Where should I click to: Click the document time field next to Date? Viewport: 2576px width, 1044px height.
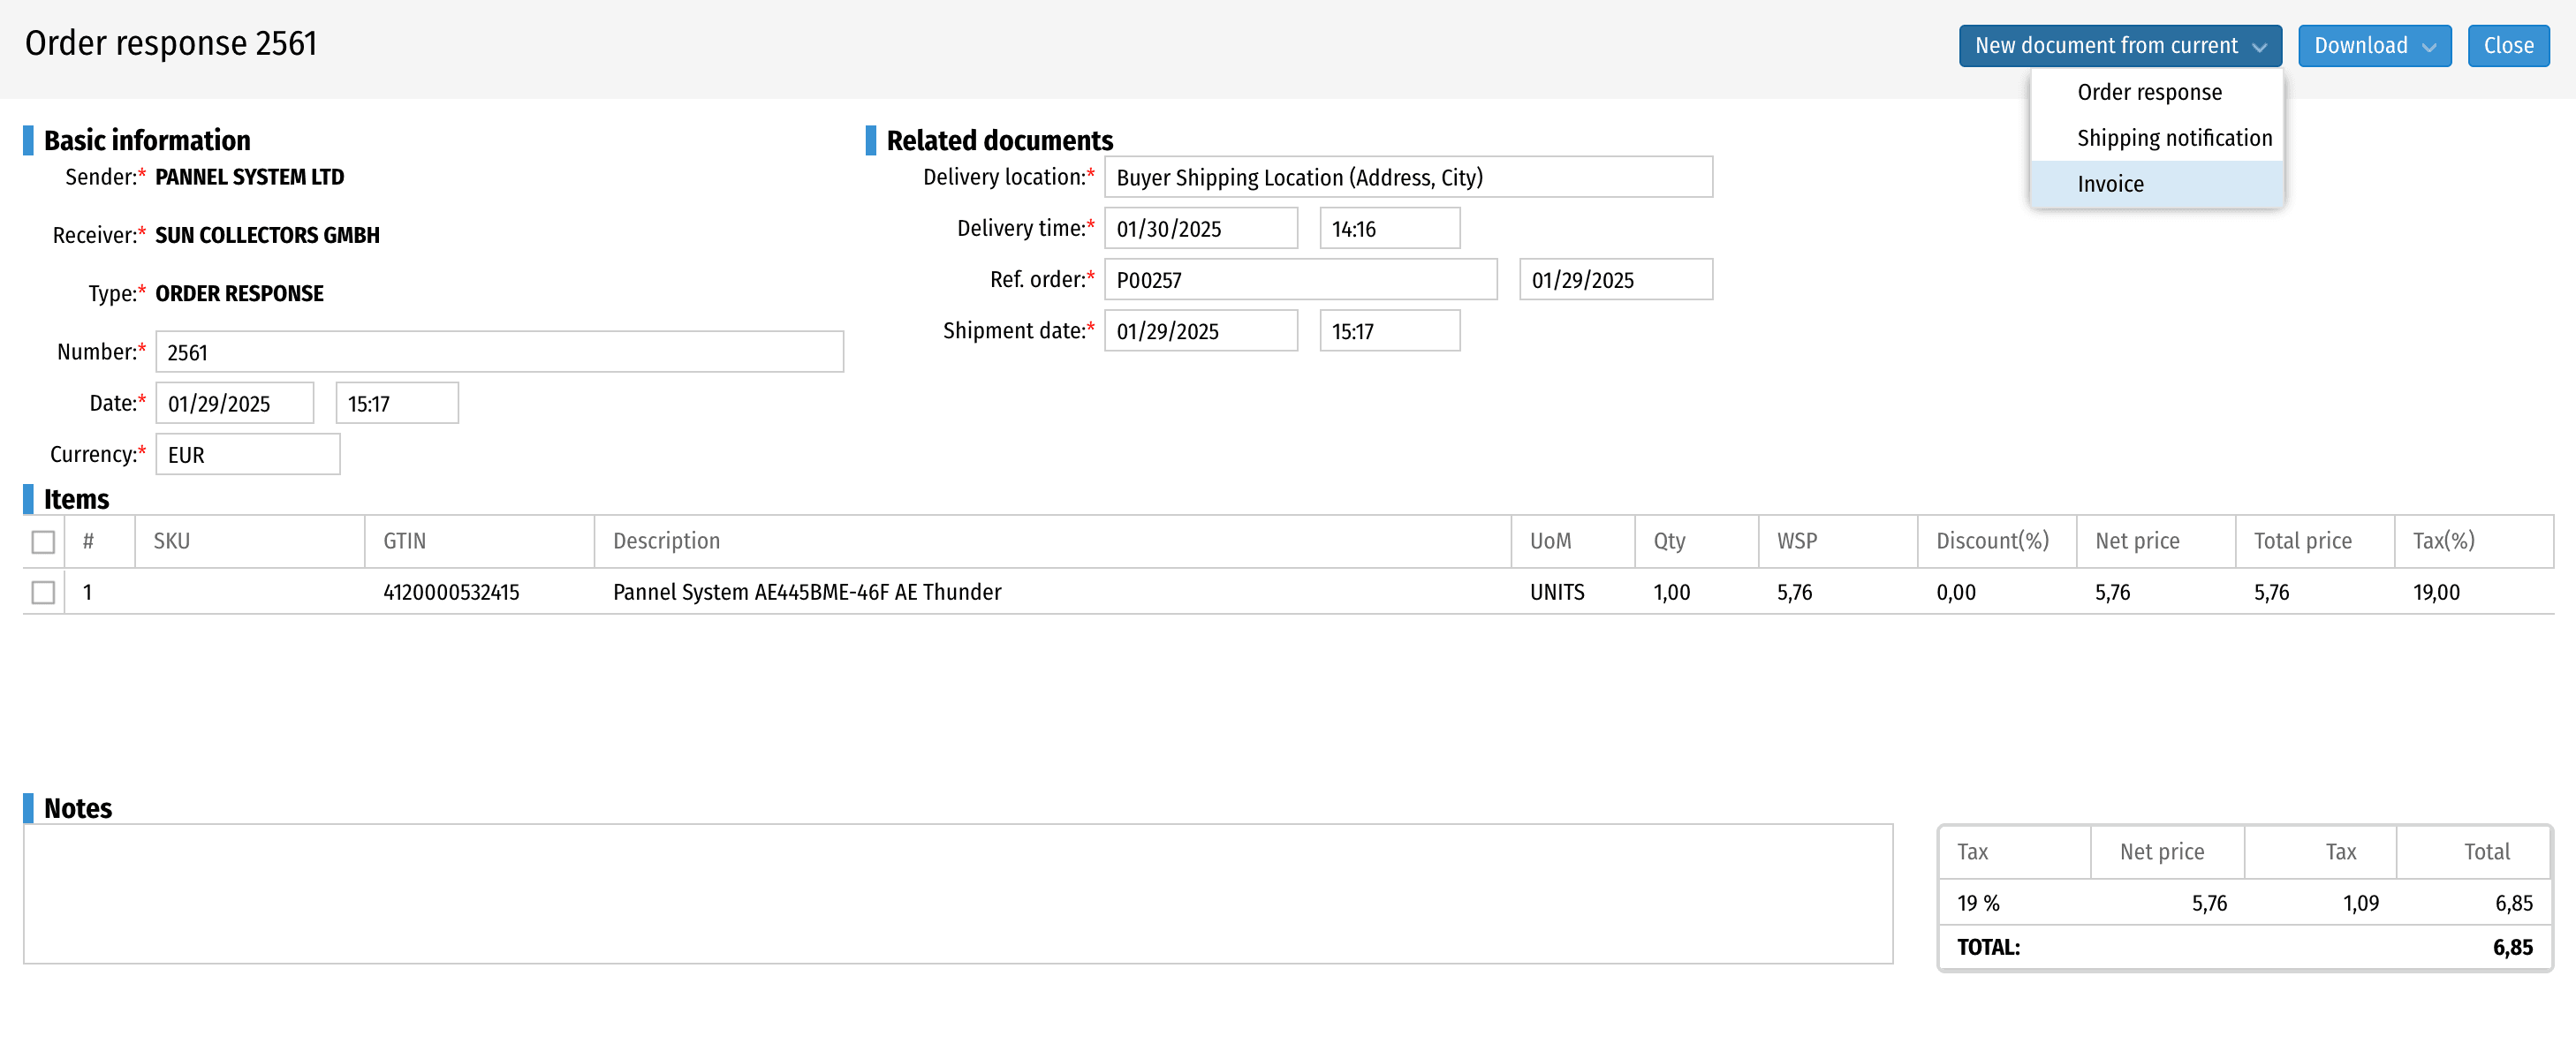[397, 403]
